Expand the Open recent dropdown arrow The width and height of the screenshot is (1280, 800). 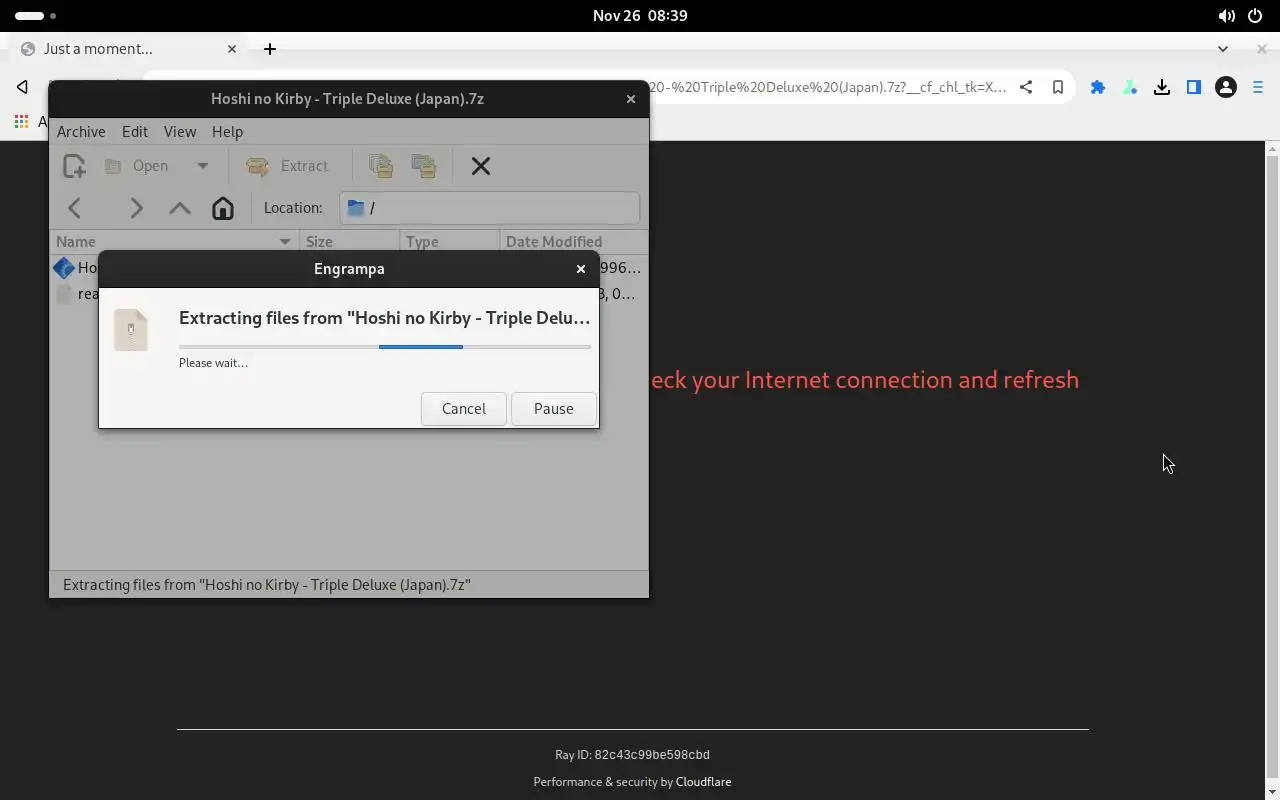pyautogui.click(x=202, y=166)
